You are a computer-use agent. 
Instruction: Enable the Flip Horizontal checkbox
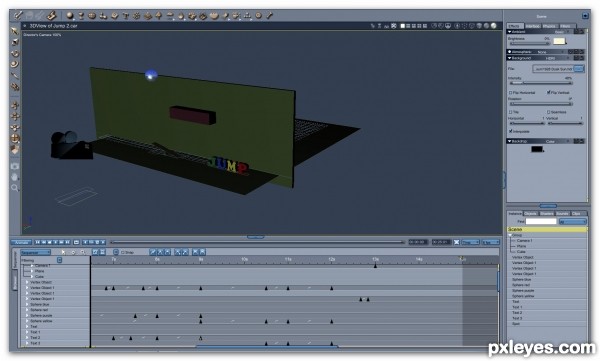pyautogui.click(x=510, y=93)
